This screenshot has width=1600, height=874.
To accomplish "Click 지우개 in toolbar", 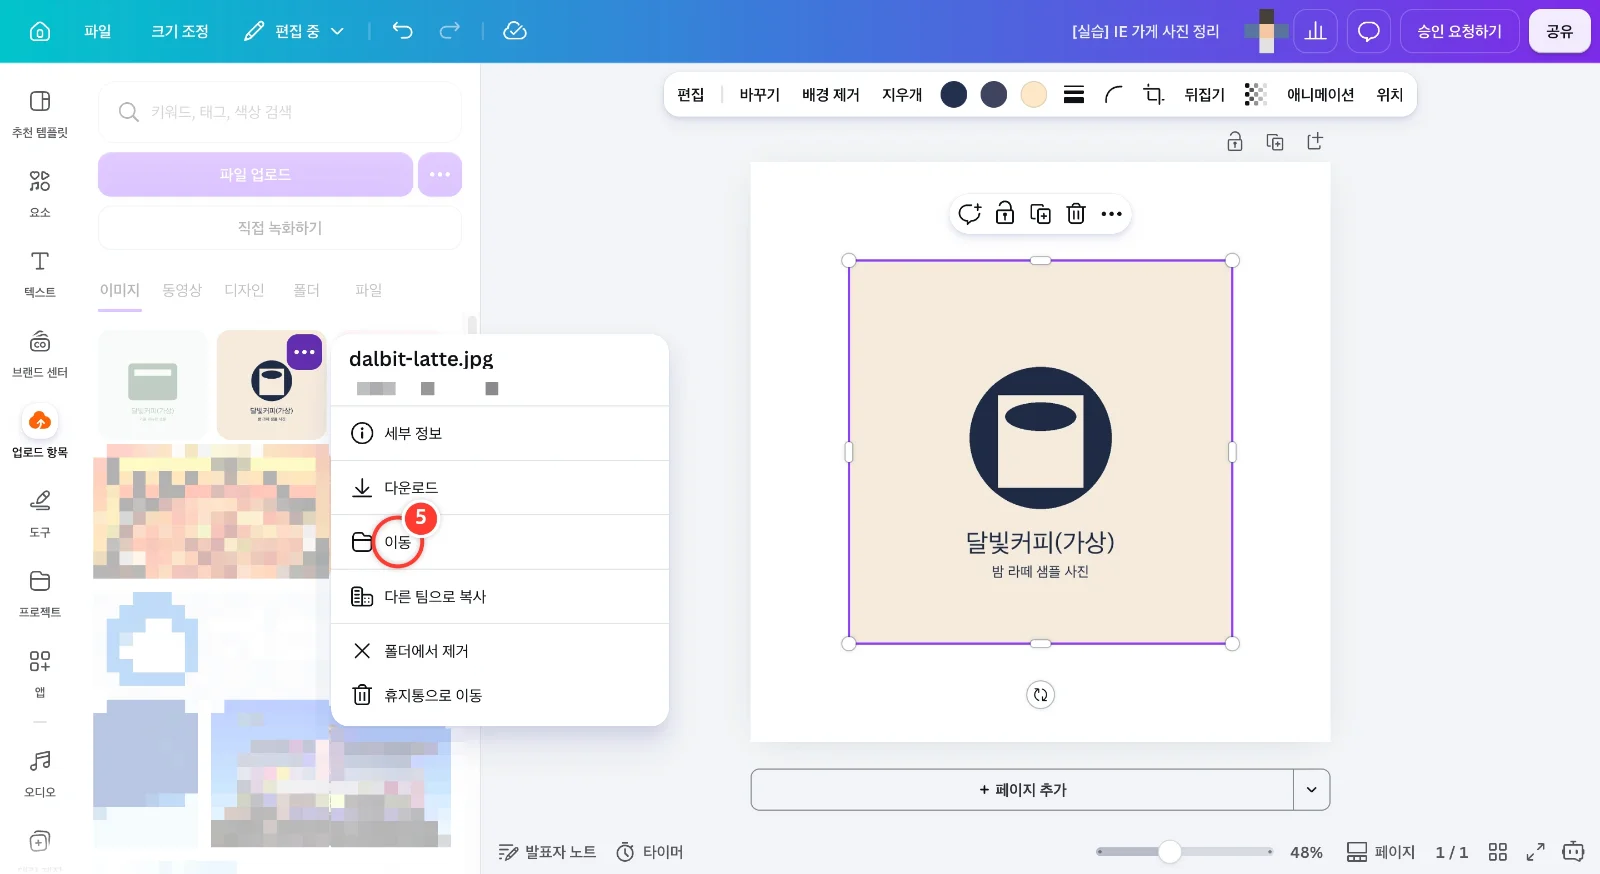I will click(902, 94).
